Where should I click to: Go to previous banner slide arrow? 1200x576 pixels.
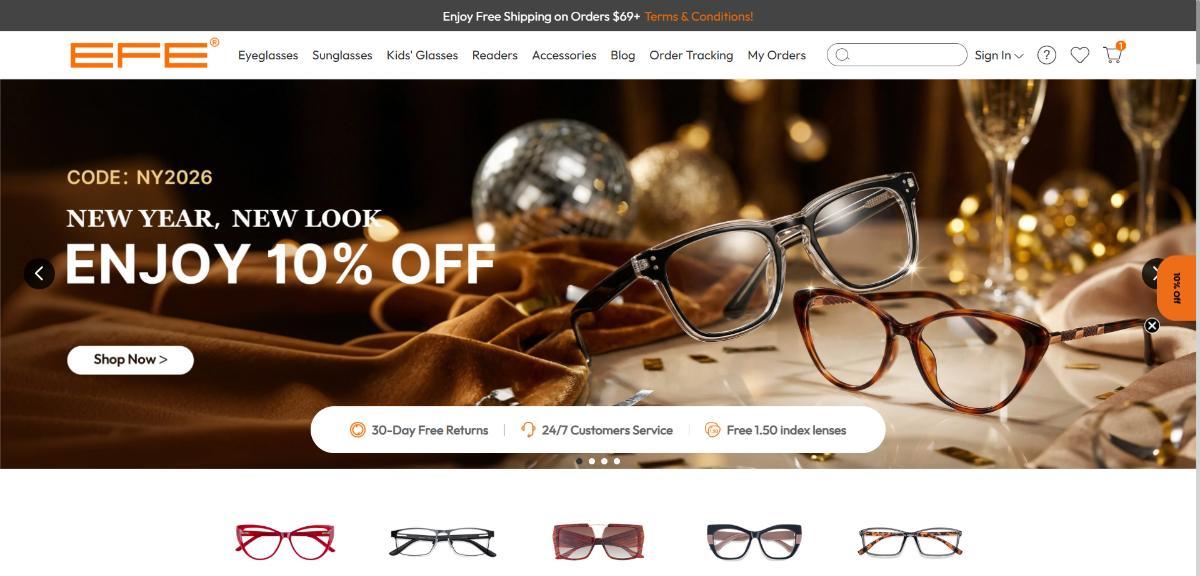point(39,273)
